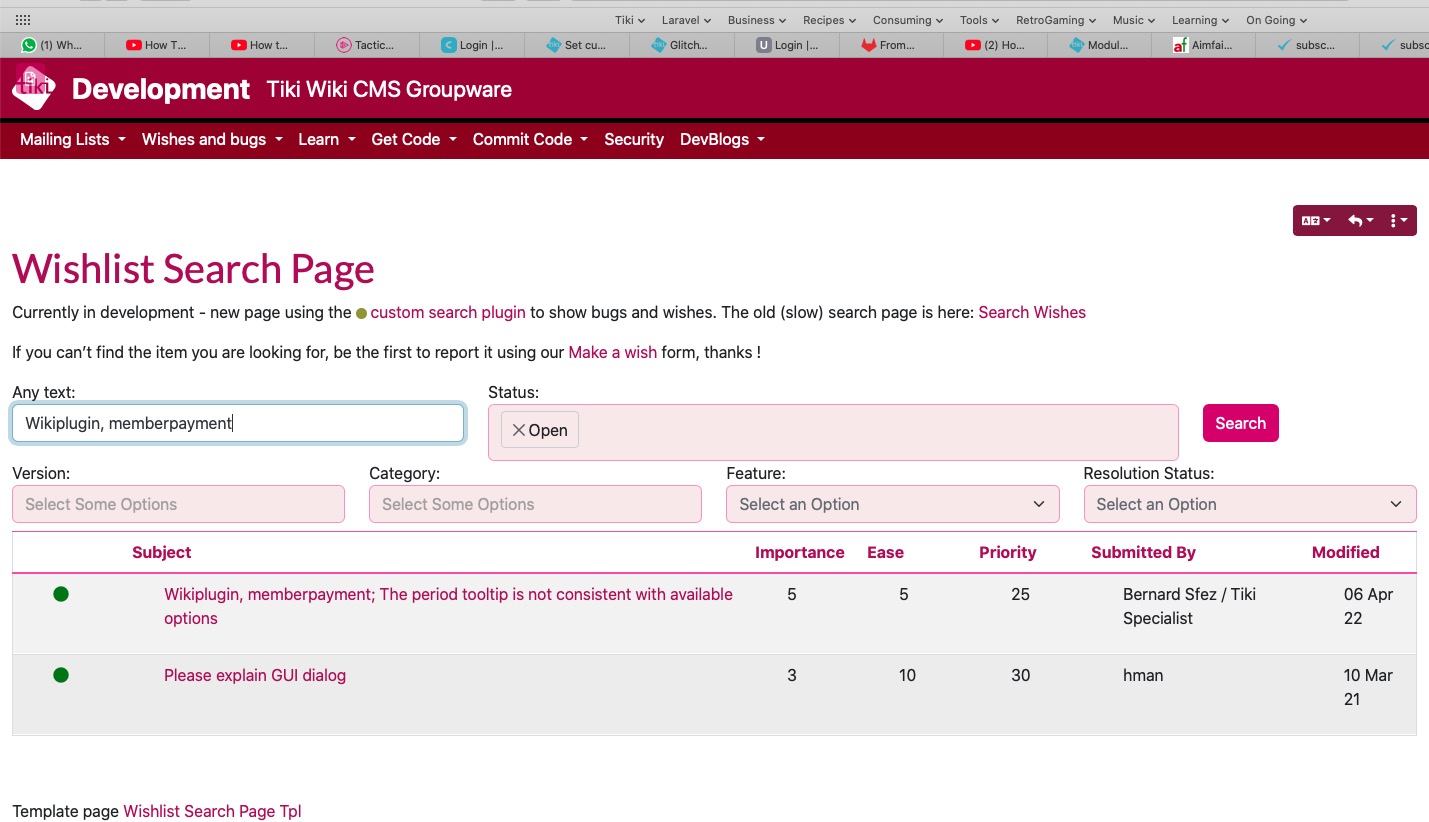Open the Learn navigation menu

point(327,139)
